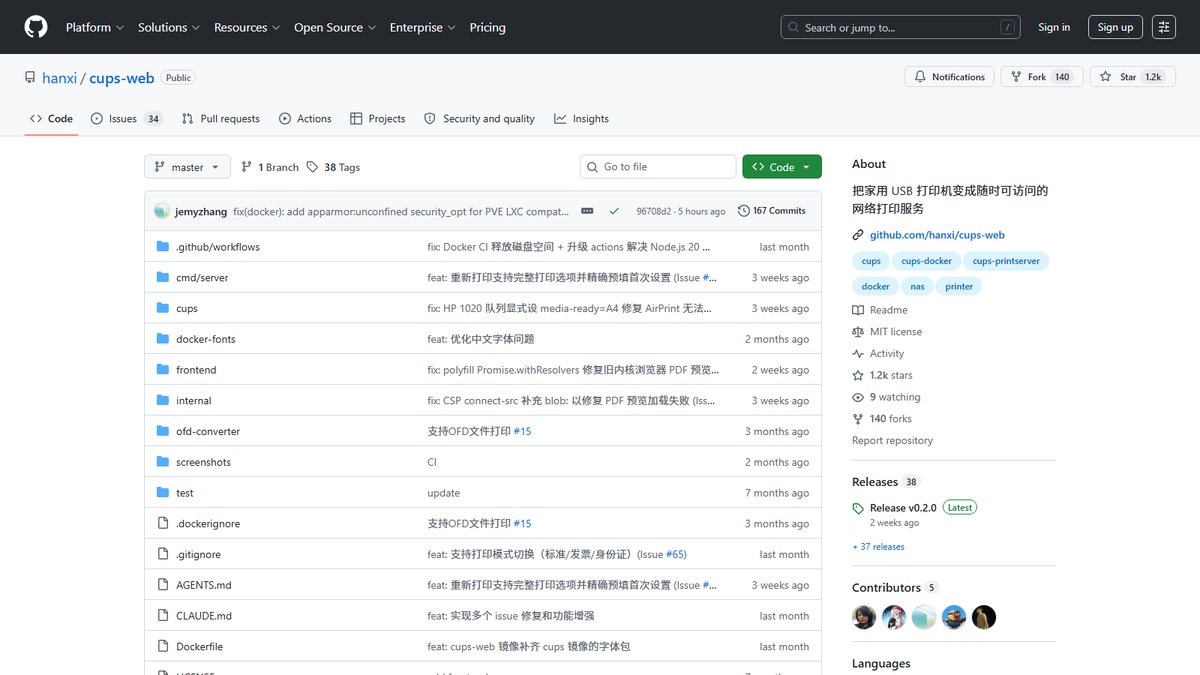Viewport: 1200px width, 675px height.
Task: Expand the Resources navigation menu
Action: (x=247, y=27)
